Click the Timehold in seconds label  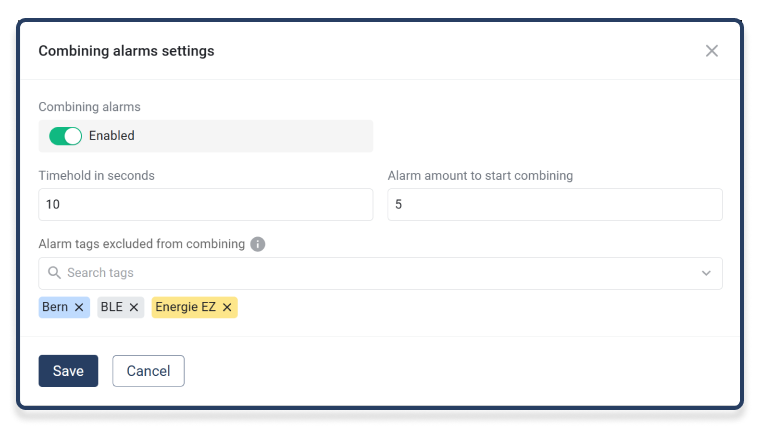click(96, 175)
